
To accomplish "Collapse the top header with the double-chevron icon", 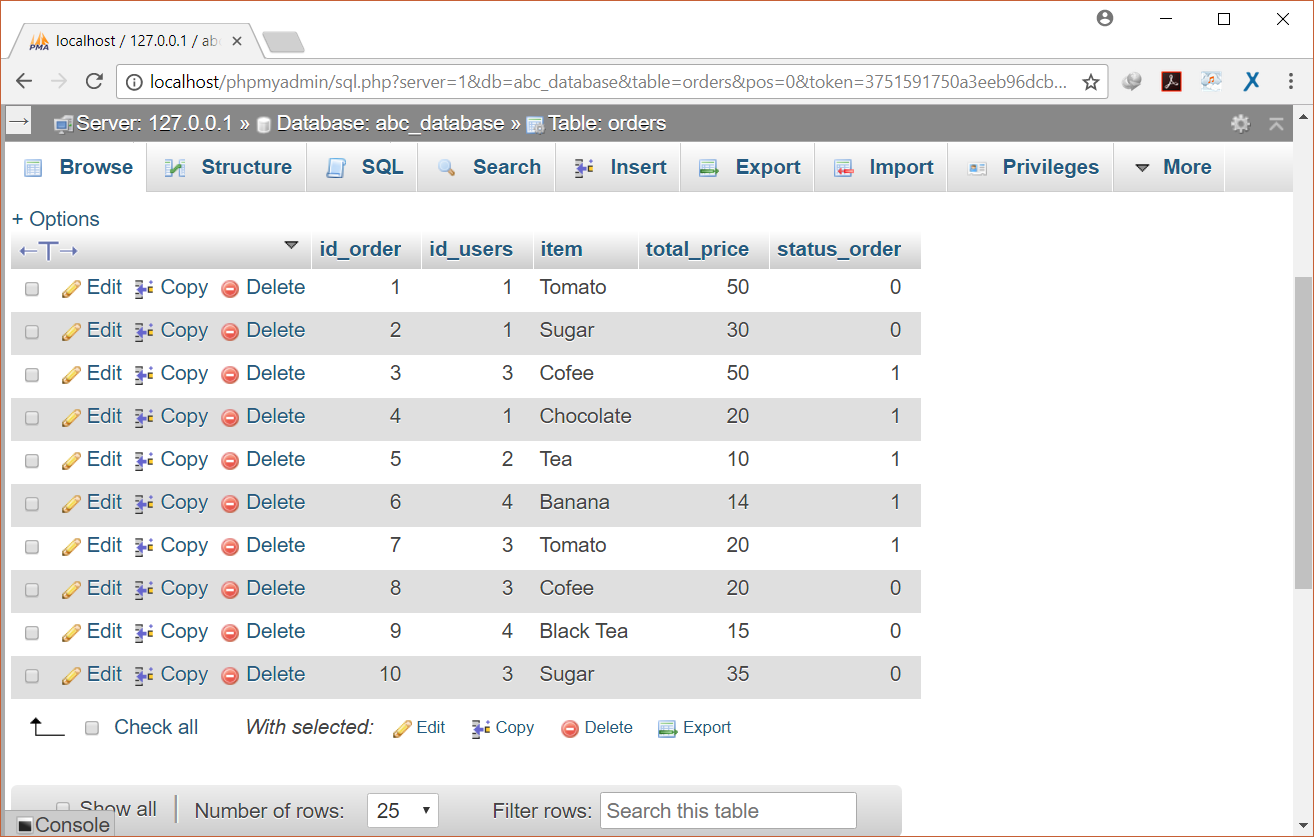I will [1276, 124].
